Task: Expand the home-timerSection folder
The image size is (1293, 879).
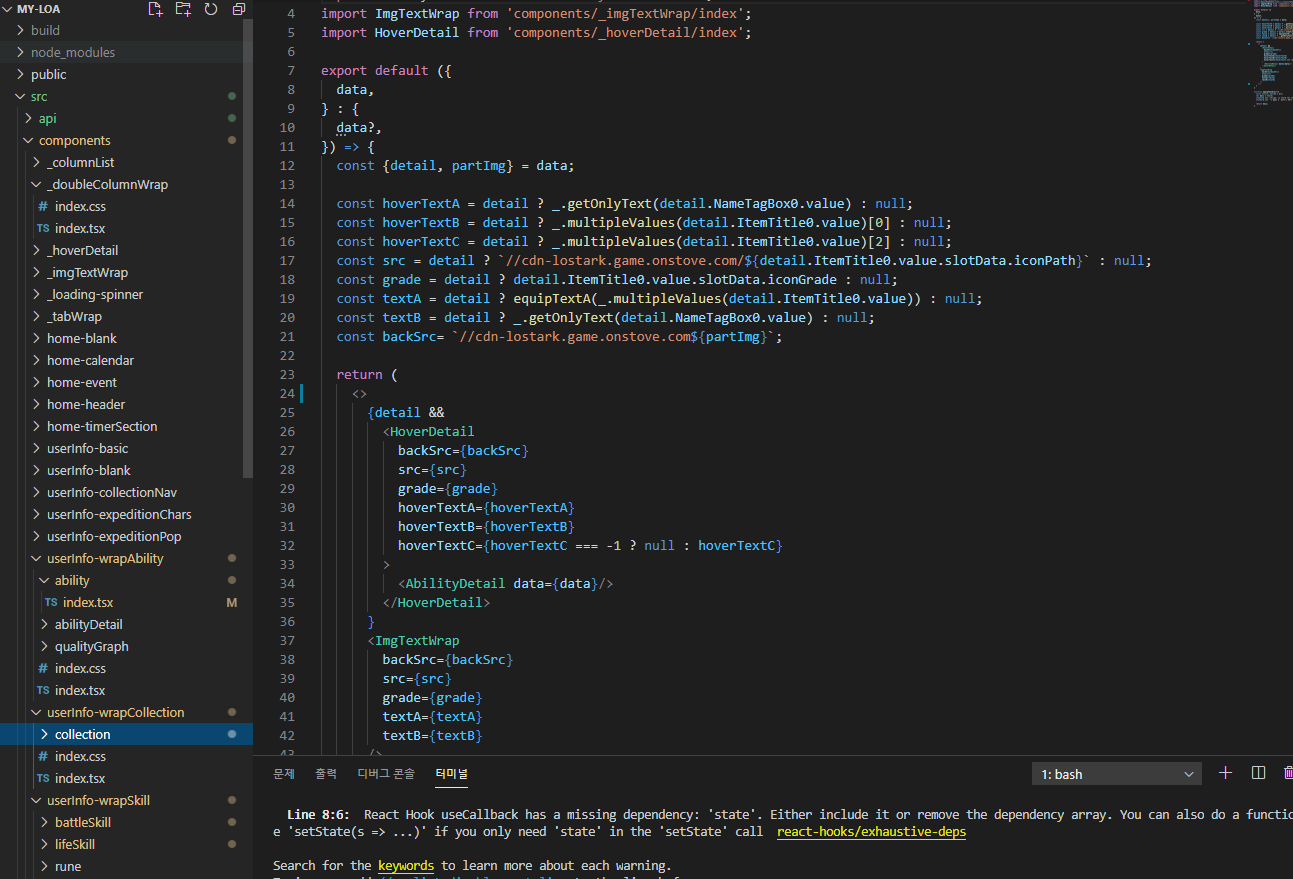Action: (124, 426)
